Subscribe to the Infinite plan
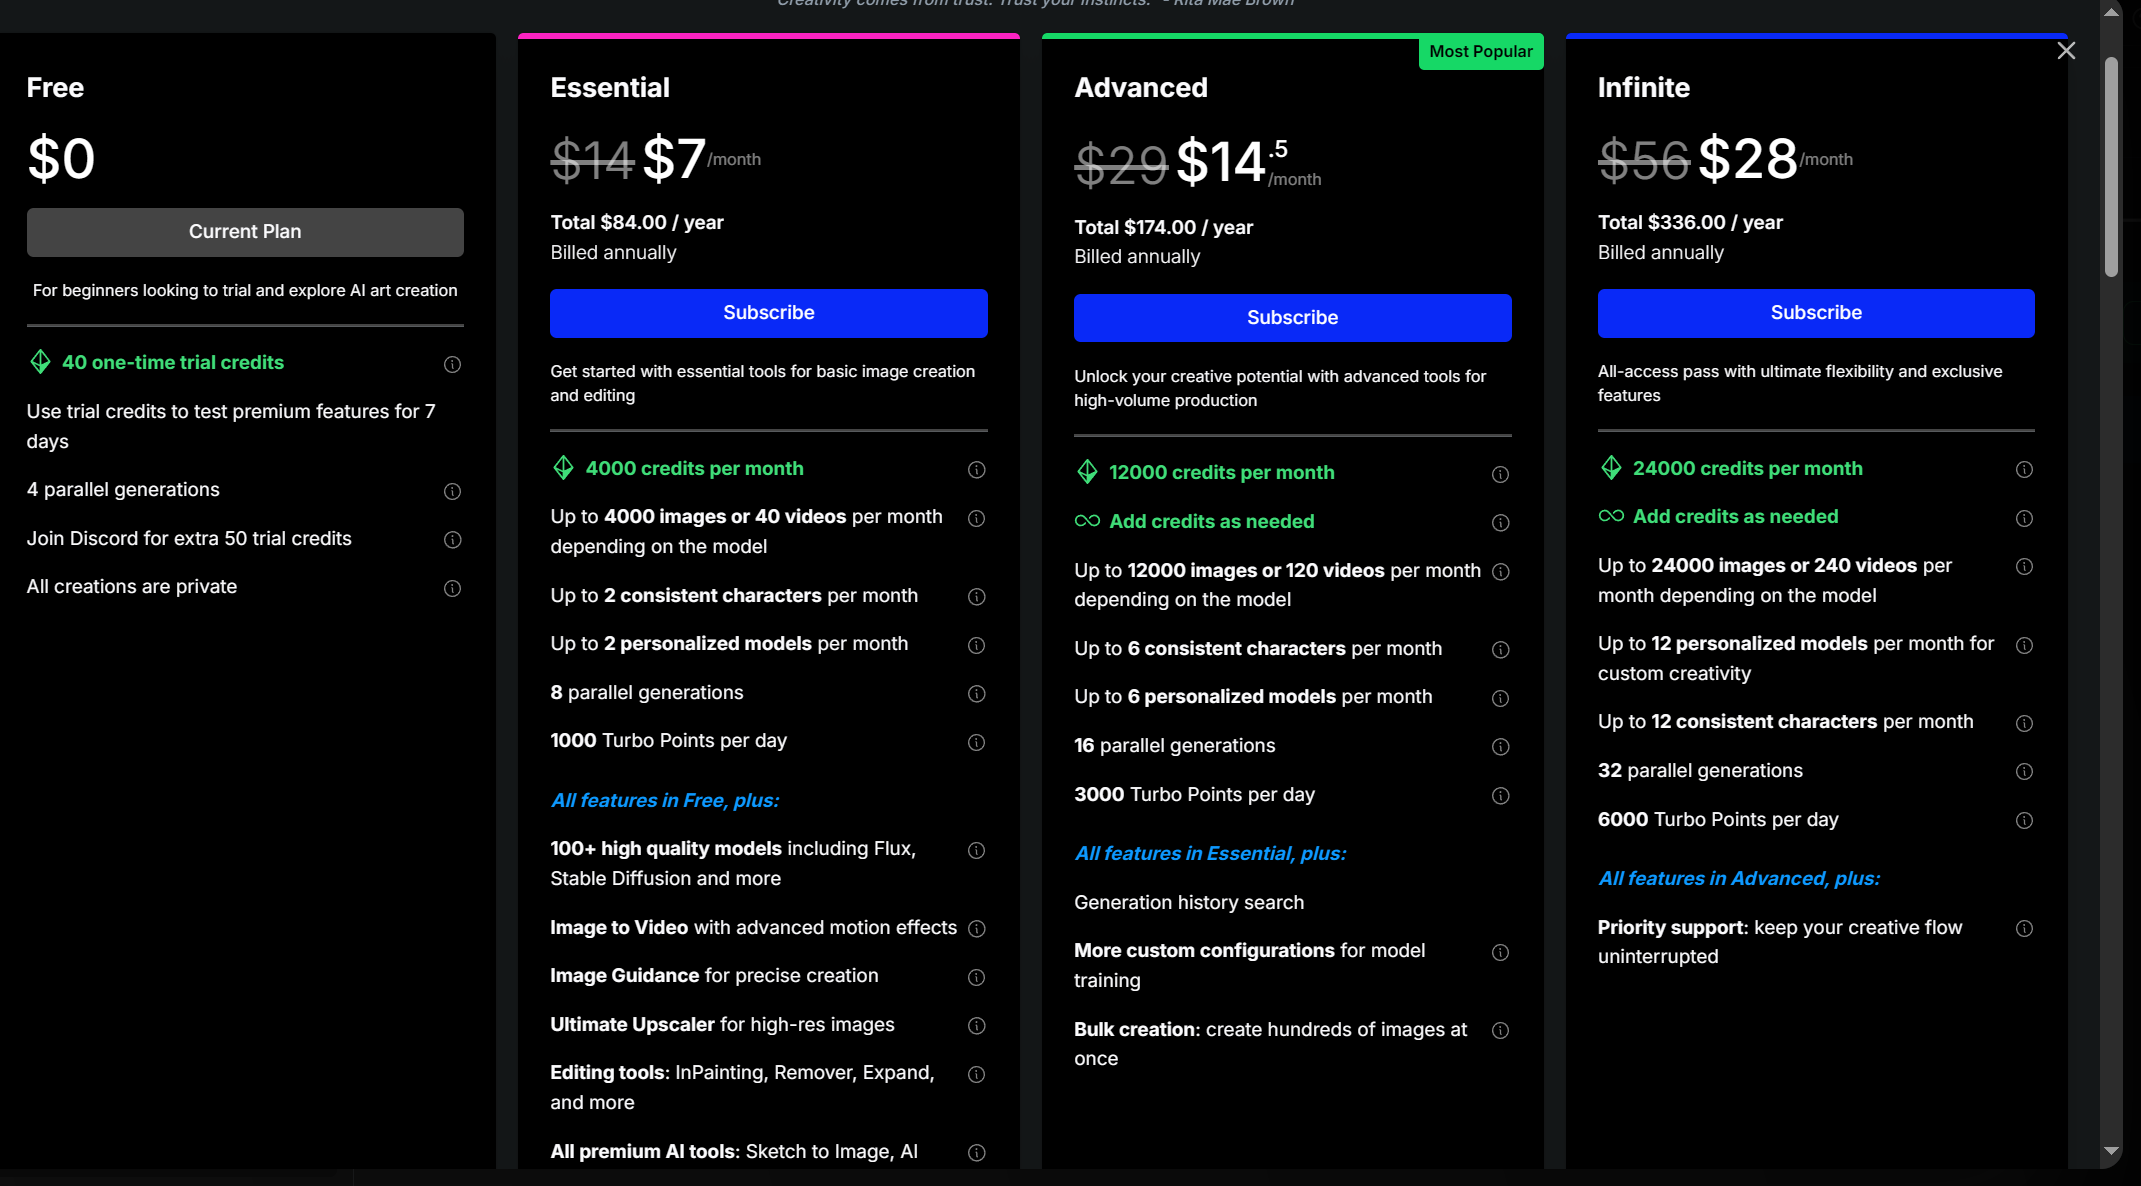Image resolution: width=2141 pixels, height=1186 pixels. (1816, 313)
